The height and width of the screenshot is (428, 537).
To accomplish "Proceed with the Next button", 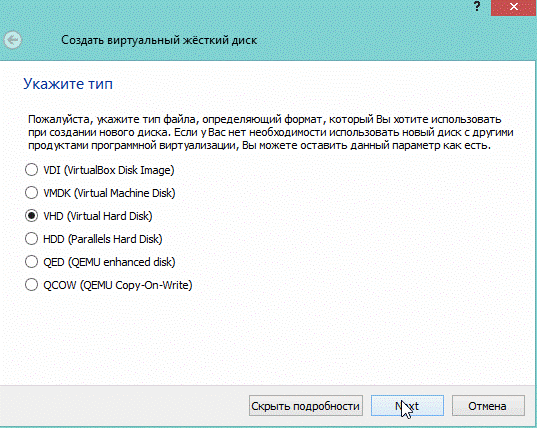I will click(407, 406).
